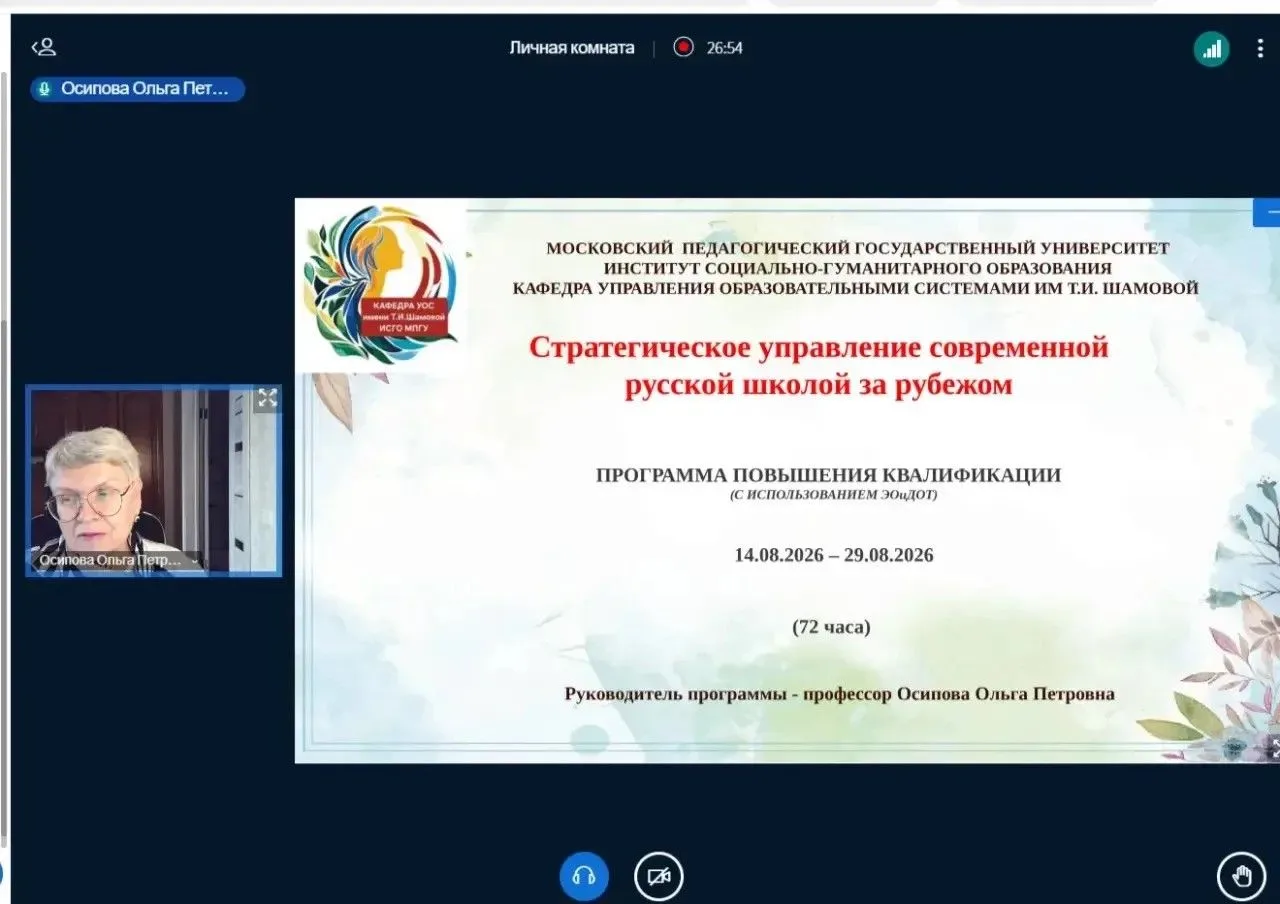1280x904 pixels.
Task: Open the dropdown arrow on video name label
Action: coord(194,561)
